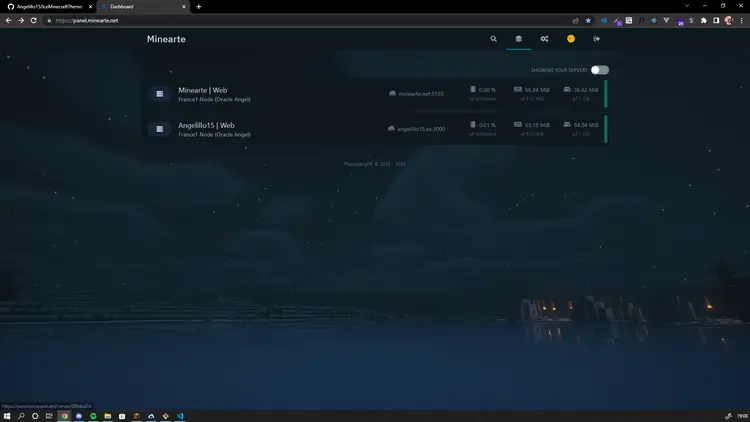Screen dimensions: 750x422
Task: Click the 63.18 MiB memory value
Action: tap(537, 125)
